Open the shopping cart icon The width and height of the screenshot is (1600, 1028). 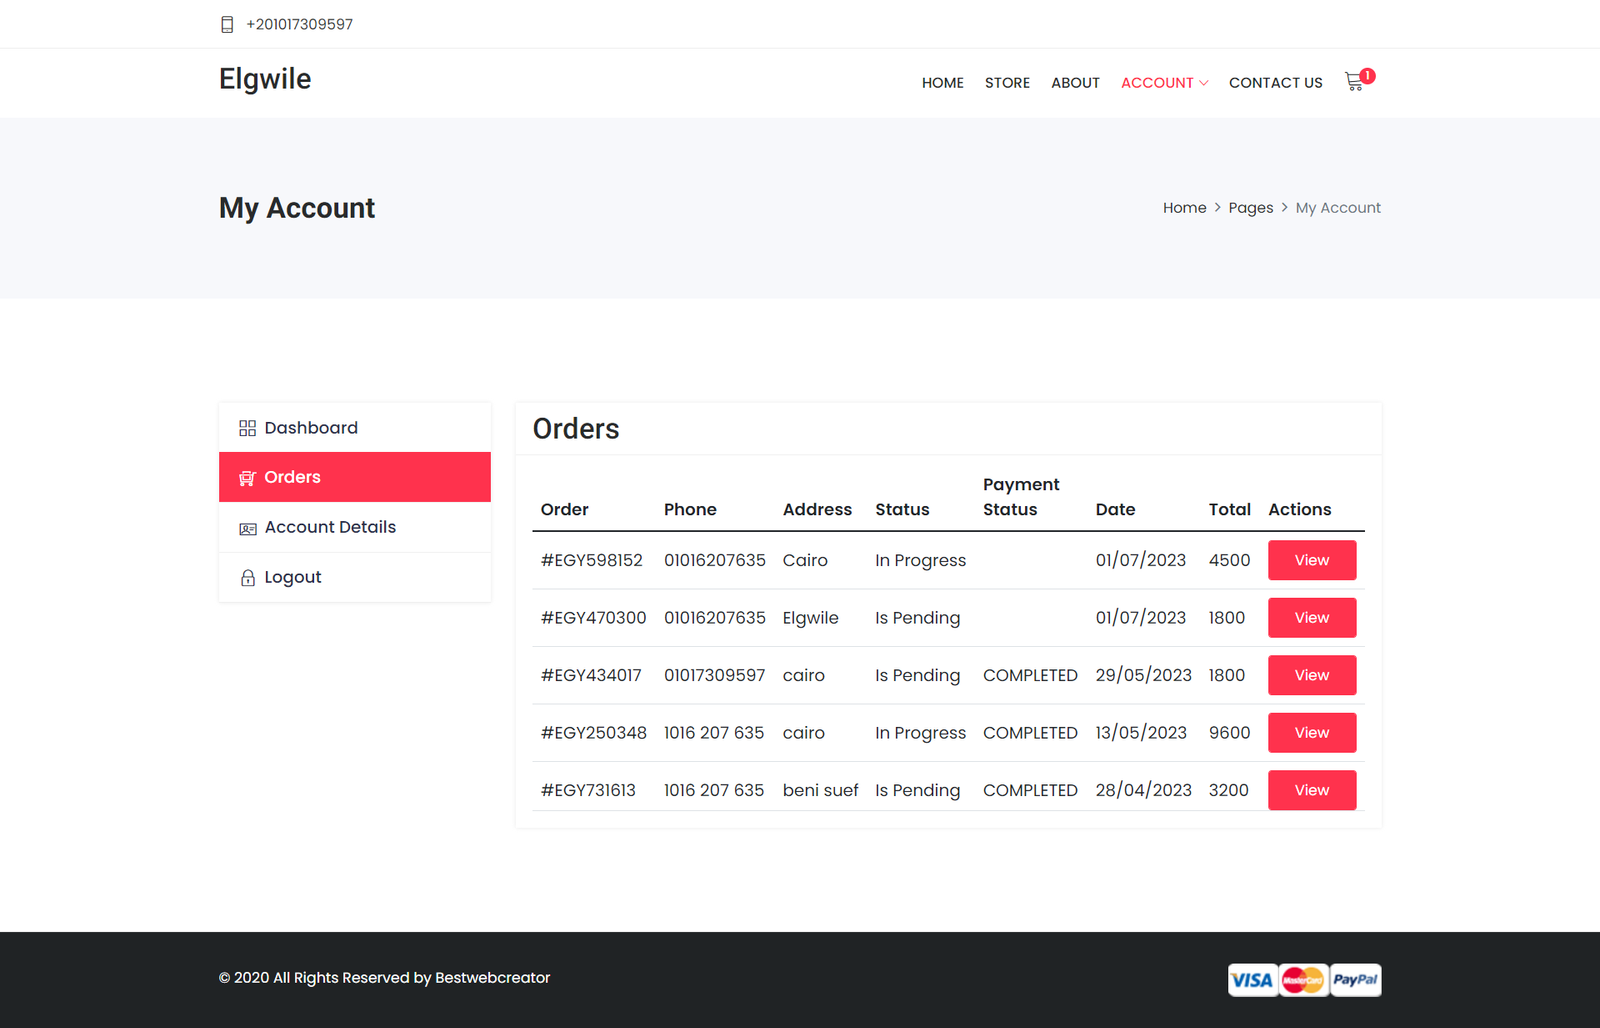tap(1355, 82)
